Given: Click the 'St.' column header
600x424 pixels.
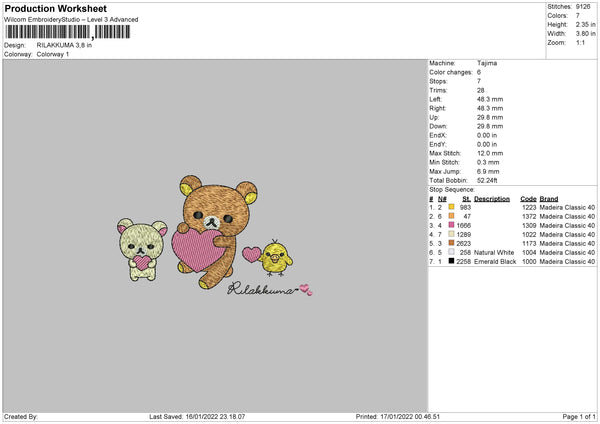Looking at the screenshot, I should pos(466,199).
